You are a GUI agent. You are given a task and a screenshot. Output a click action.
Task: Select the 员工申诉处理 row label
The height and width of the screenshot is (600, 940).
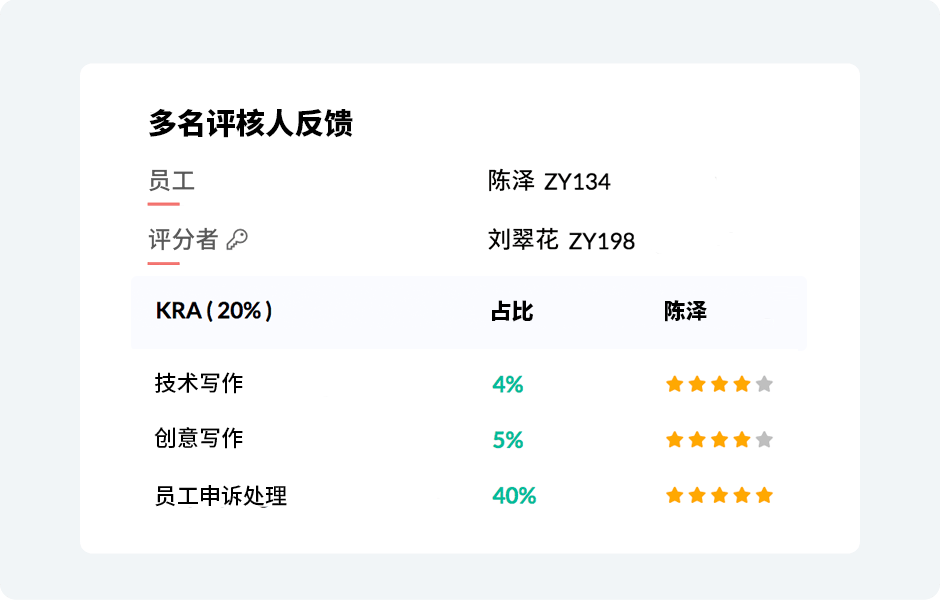pyautogui.click(x=221, y=496)
